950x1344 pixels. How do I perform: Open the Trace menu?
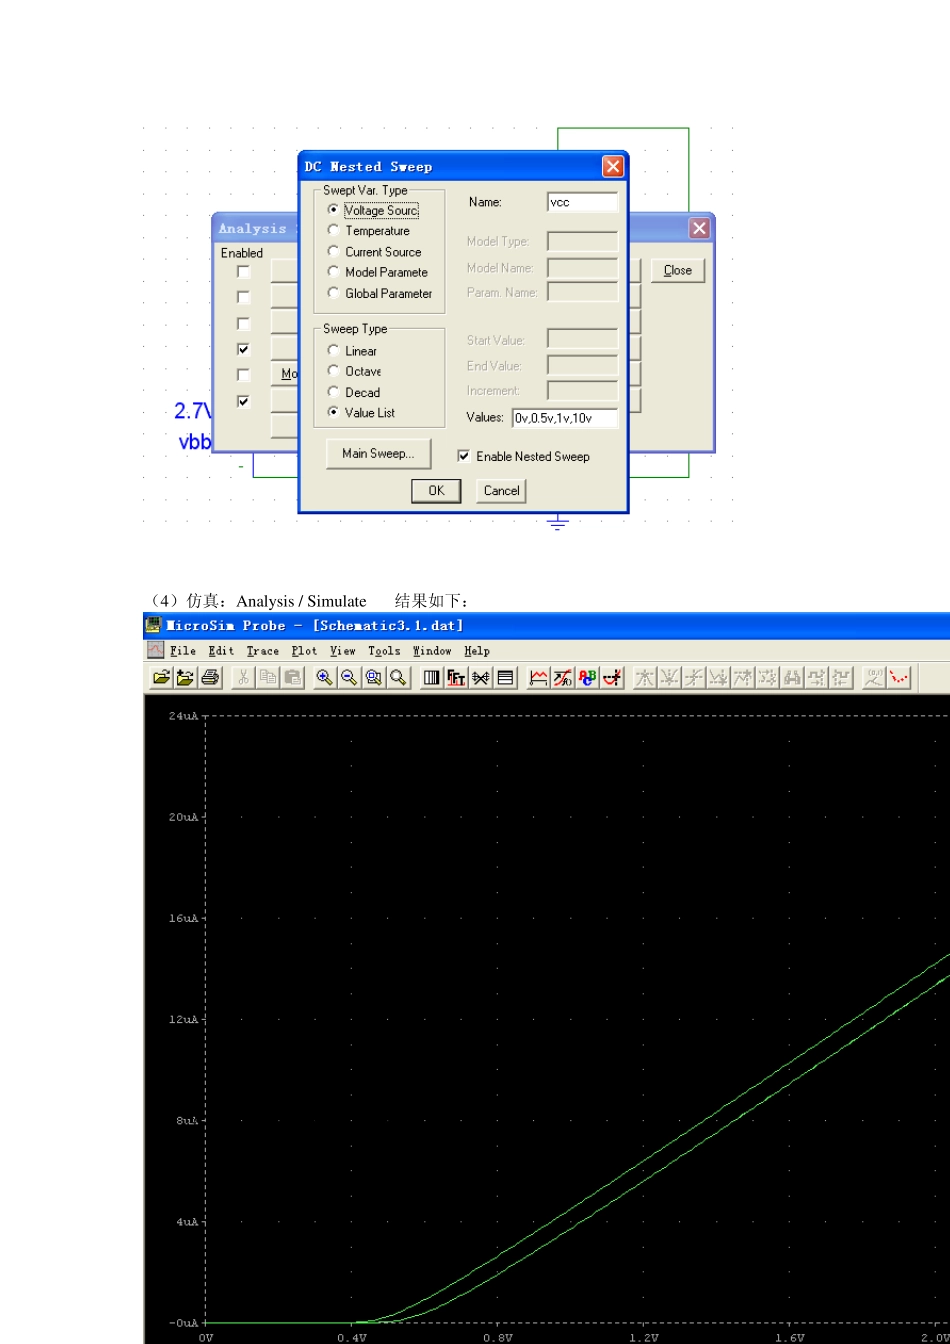(263, 651)
